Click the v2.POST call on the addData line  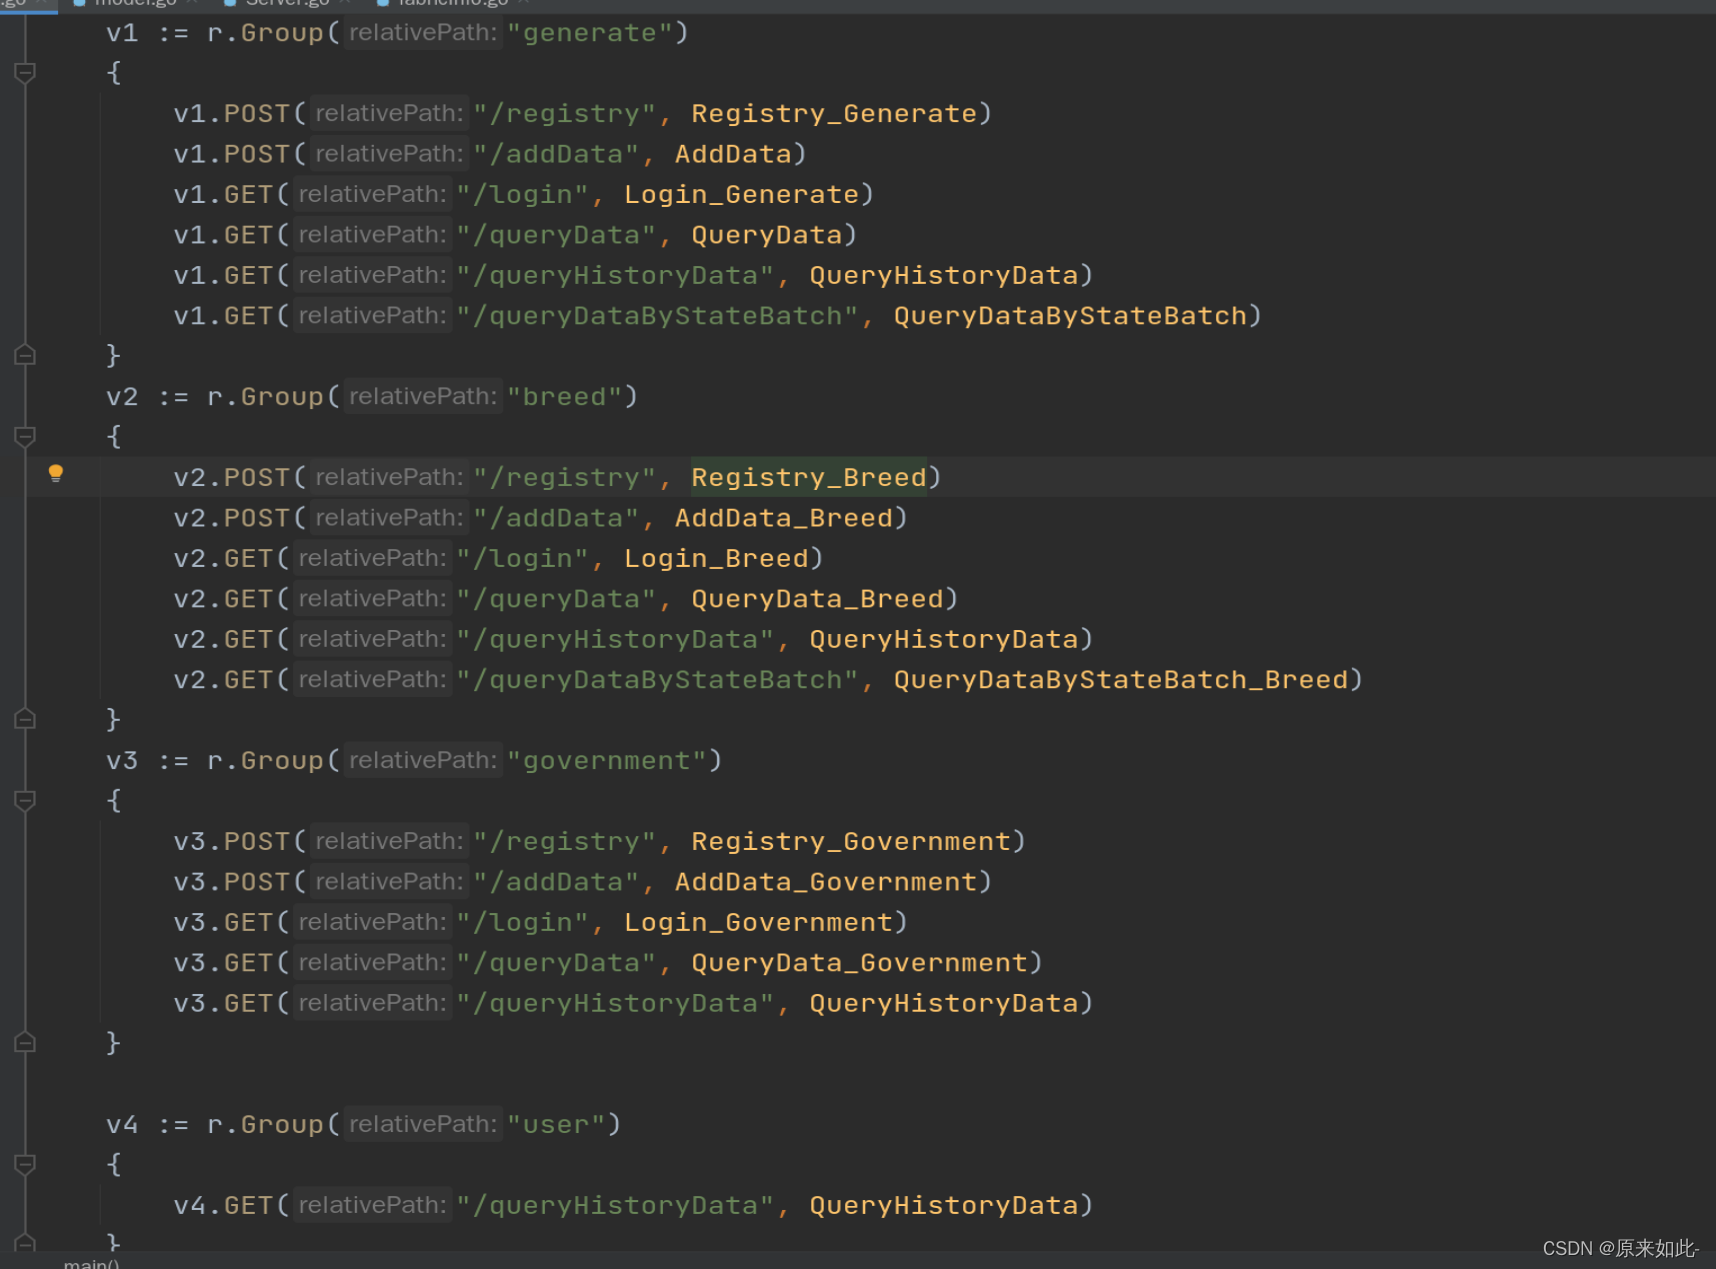pyautogui.click(x=231, y=518)
